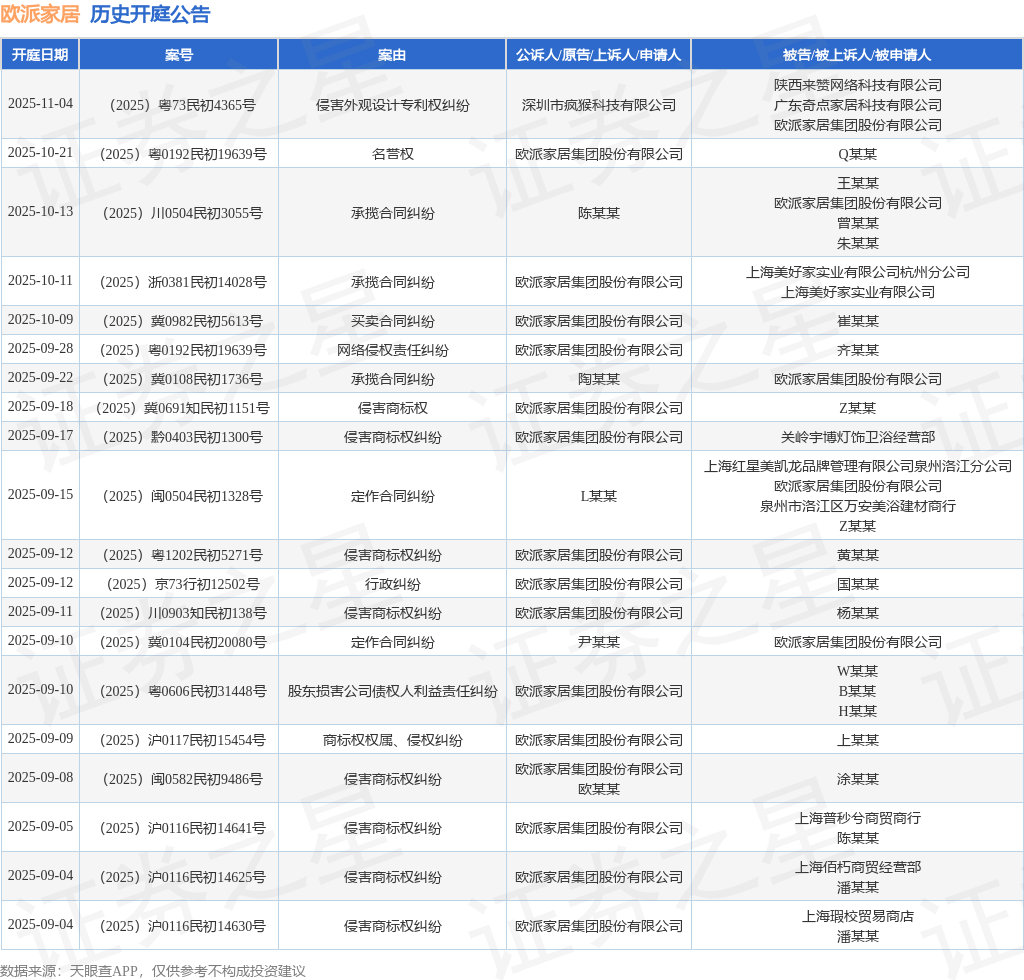Click case number （2025）闽0504民初1328号
The height and width of the screenshot is (980, 1024).
[x=179, y=496]
